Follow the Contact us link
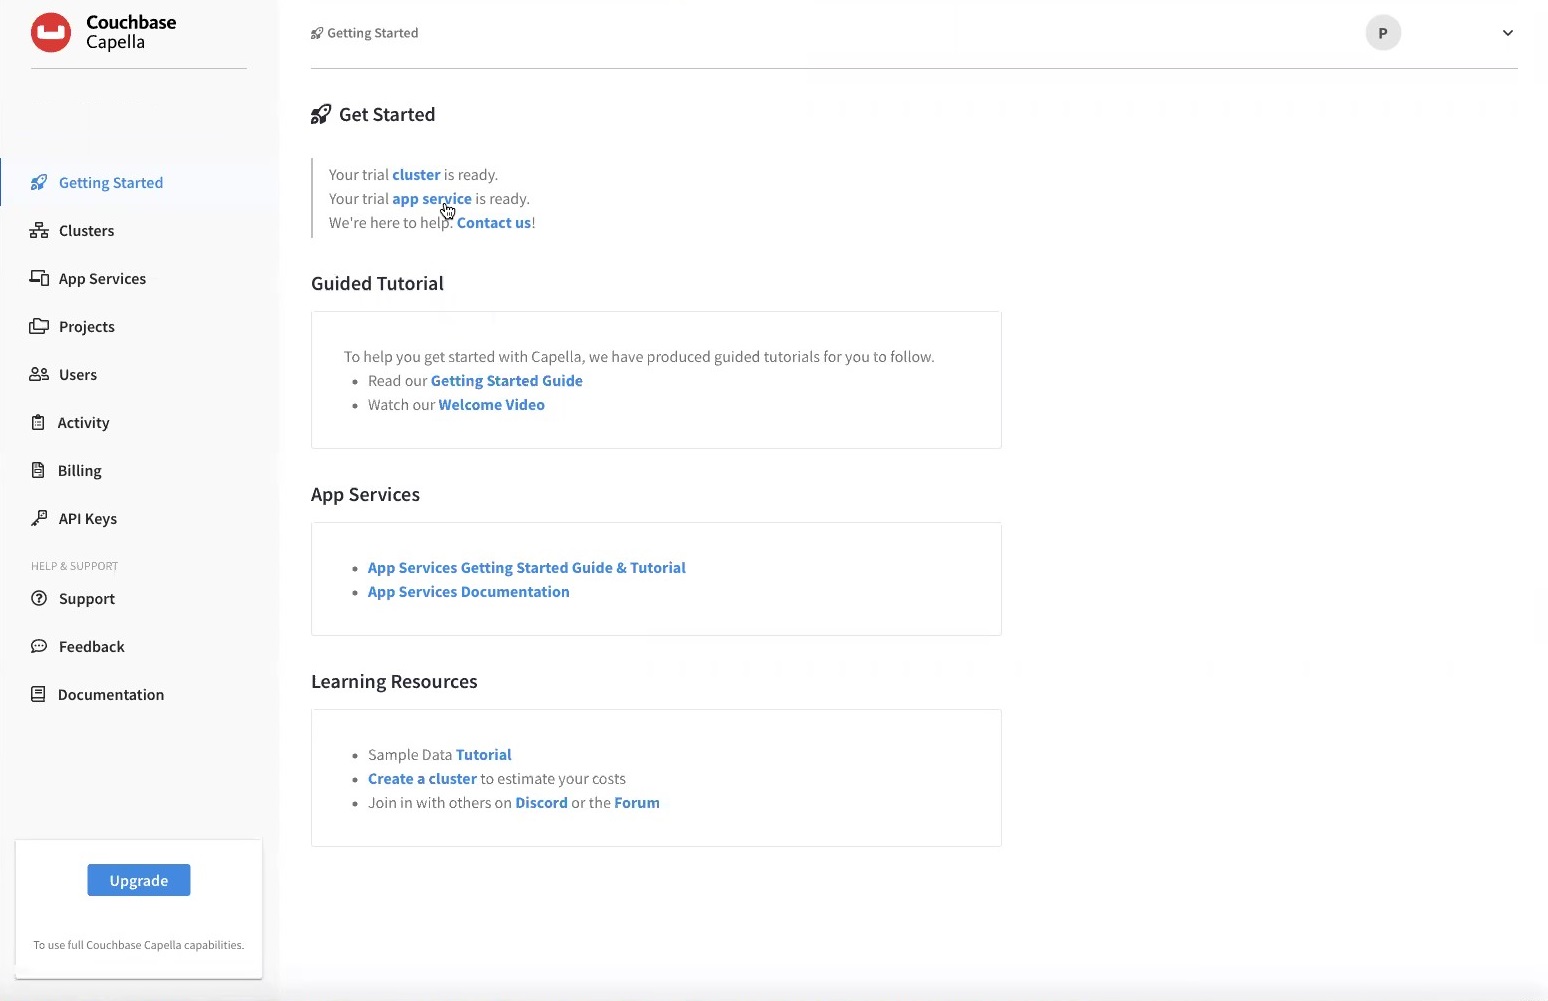1548x1001 pixels. (494, 223)
